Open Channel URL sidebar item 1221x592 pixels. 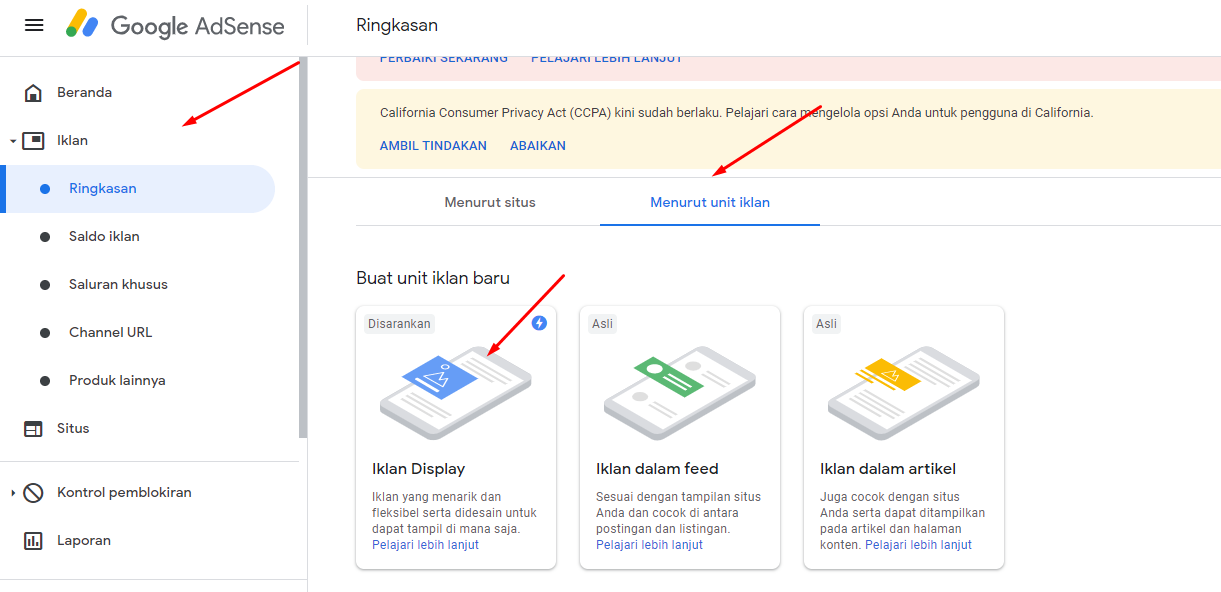(110, 333)
